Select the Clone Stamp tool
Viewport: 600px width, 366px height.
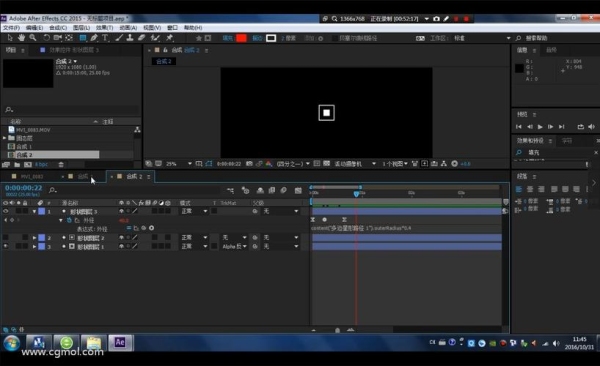pyautogui.click(x=130, y=38)
